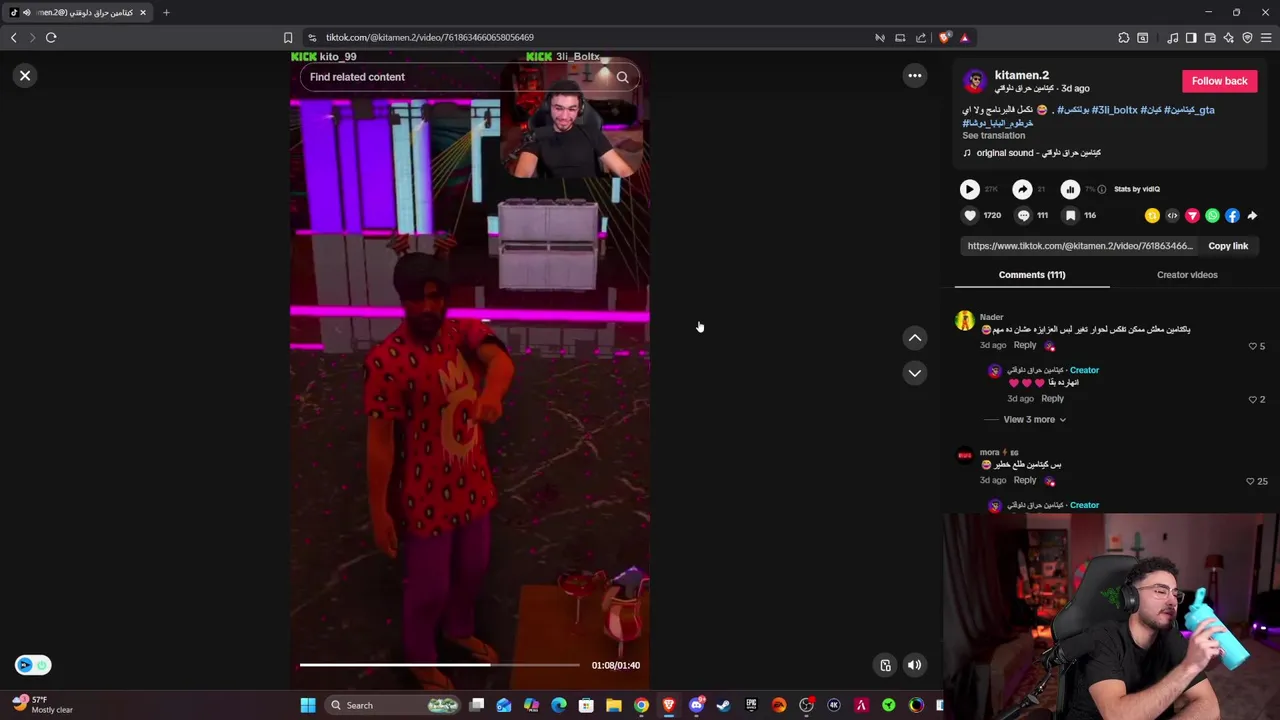Image resolution: width=1280 pixels, height=720 pixels.
Task: Click the vidIQ engagement bar chart icon
Action: point(1070,189)
